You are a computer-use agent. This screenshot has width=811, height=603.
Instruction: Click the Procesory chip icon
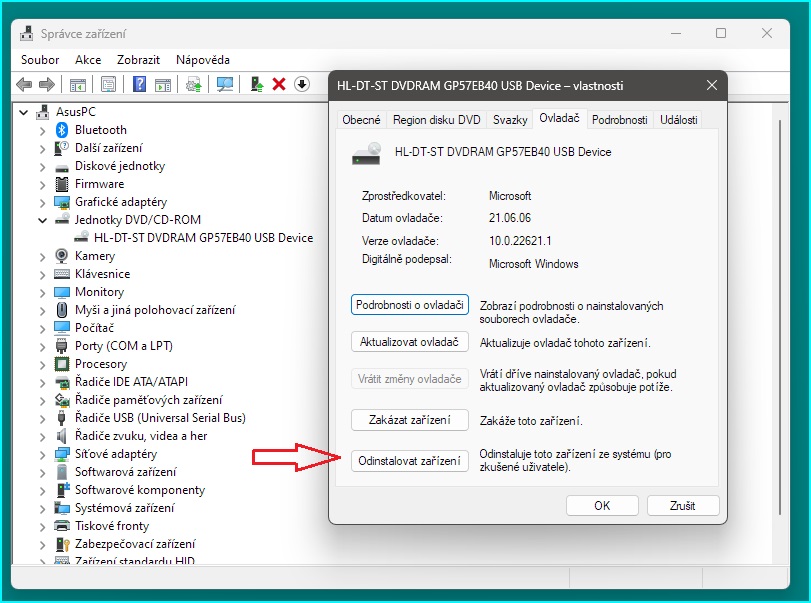point(62,364)
